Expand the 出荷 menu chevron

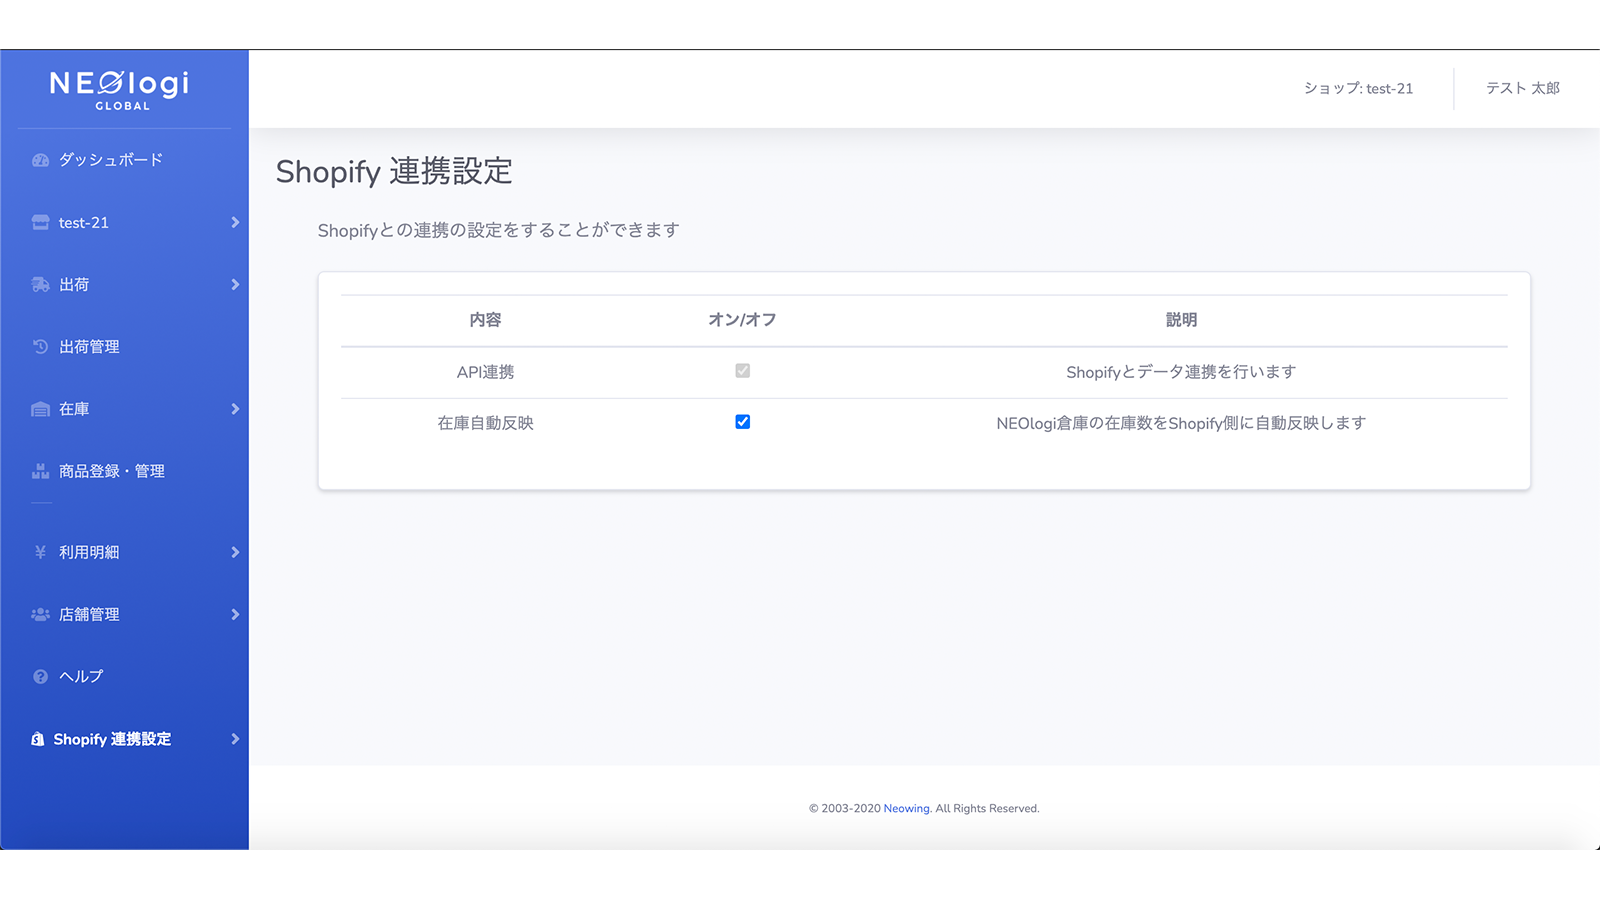coord(236,284)
